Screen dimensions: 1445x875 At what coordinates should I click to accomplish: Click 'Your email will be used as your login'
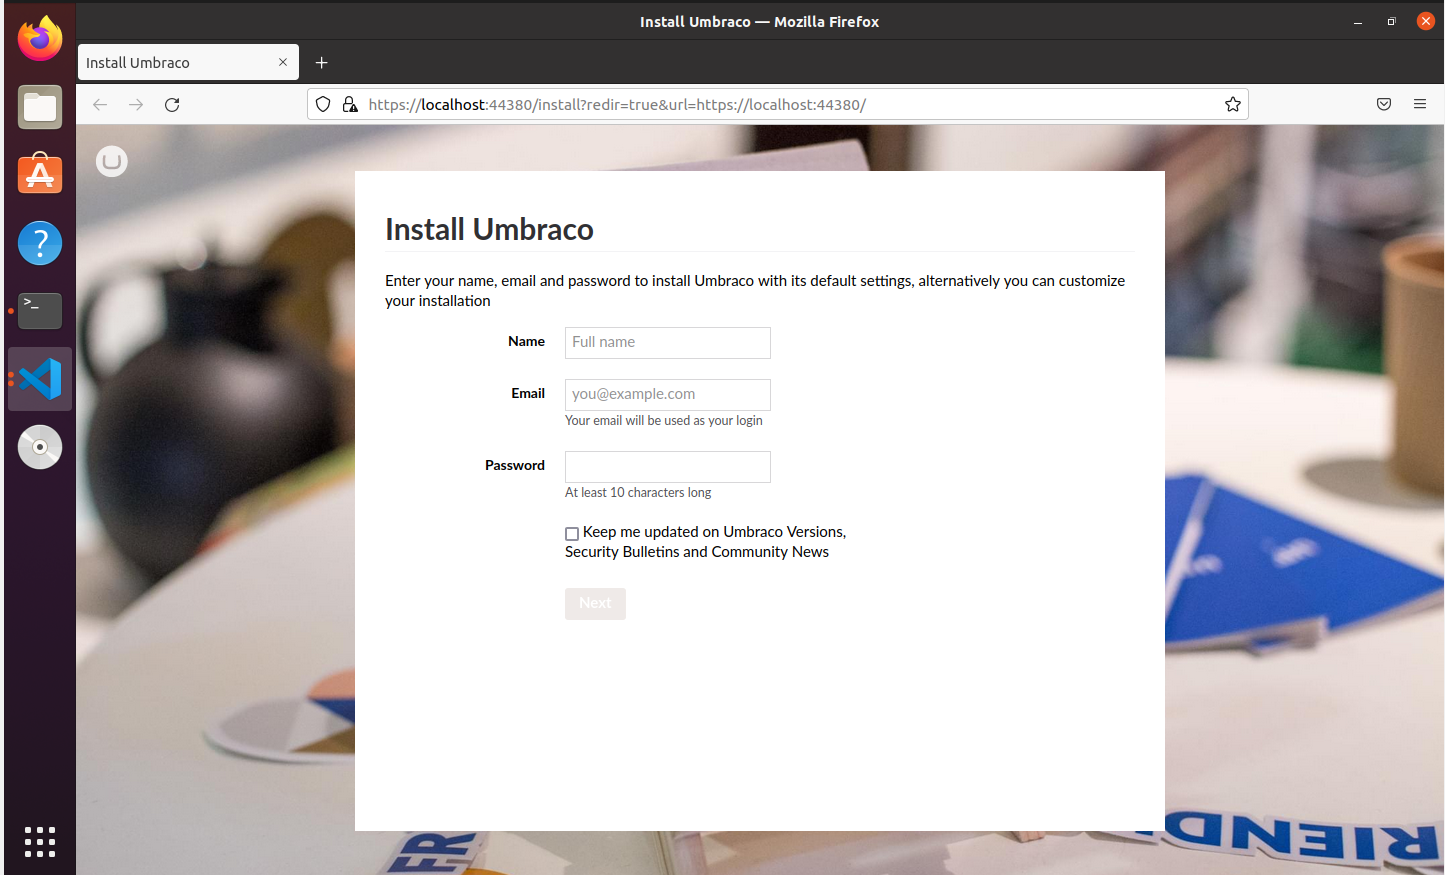click(x=664, y=420)
